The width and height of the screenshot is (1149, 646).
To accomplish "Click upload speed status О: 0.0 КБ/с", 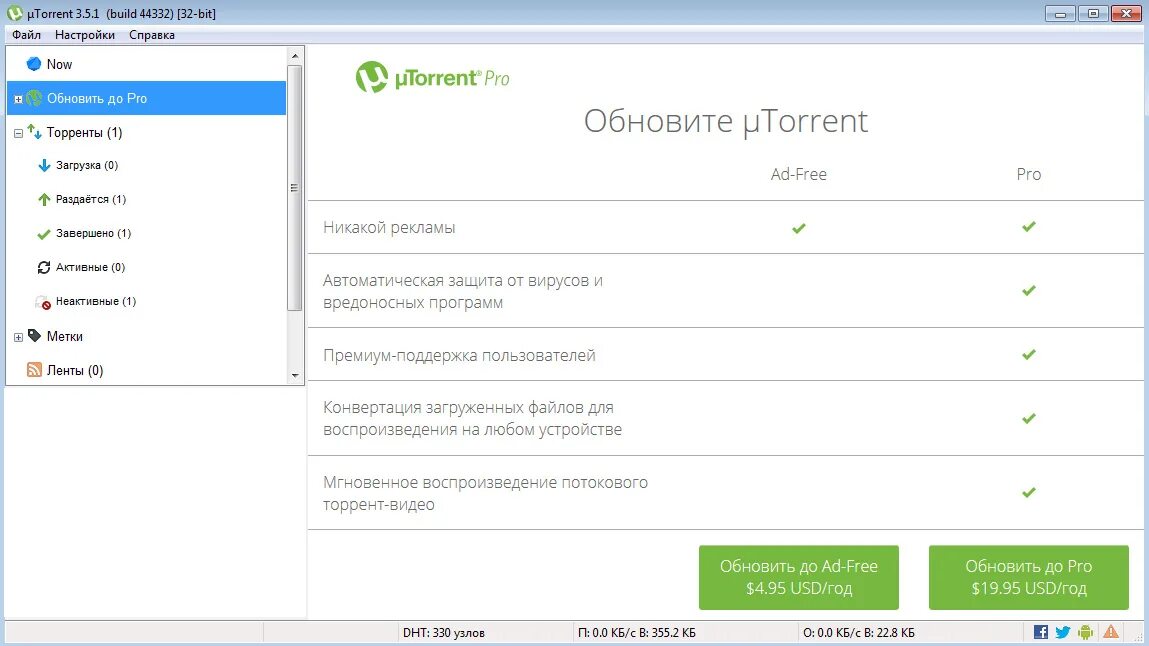I will pos(858,632).
